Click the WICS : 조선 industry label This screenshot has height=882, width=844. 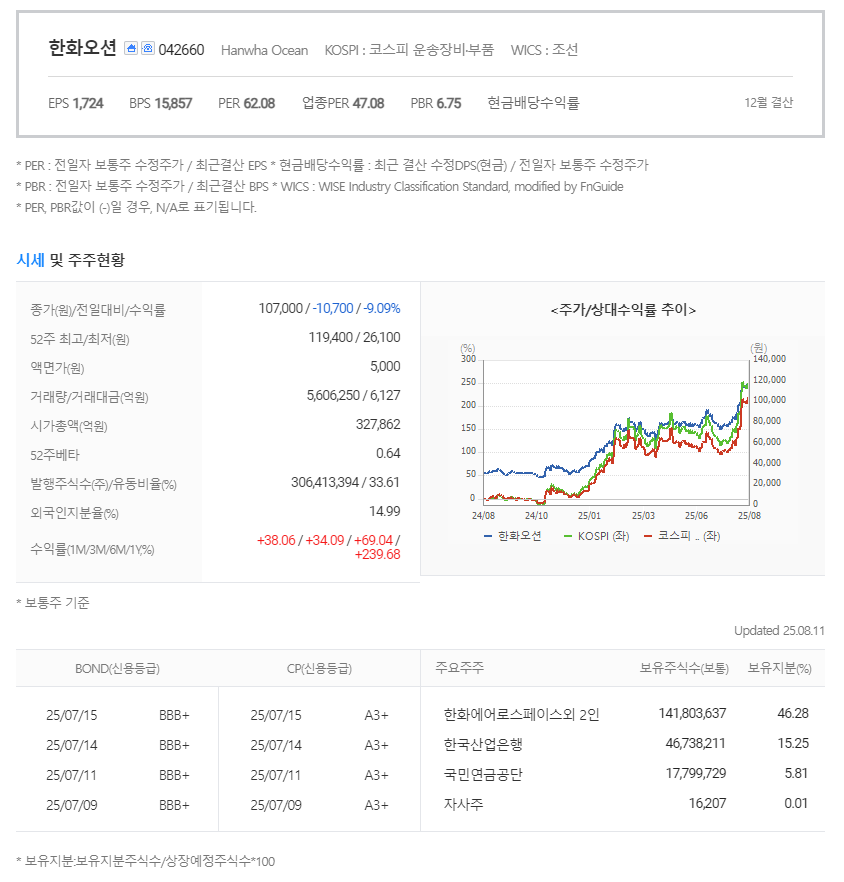coord(544,50)
